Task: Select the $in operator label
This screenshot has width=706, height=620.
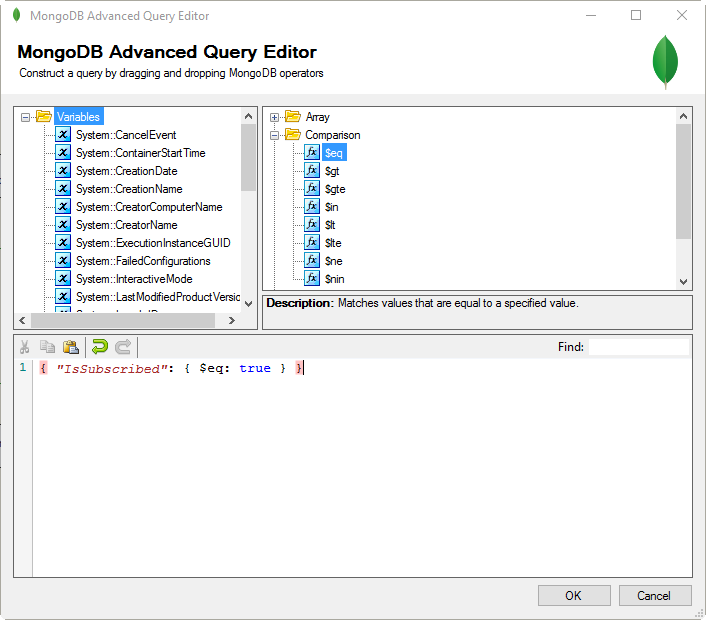Action: click(x=331, y=207)
